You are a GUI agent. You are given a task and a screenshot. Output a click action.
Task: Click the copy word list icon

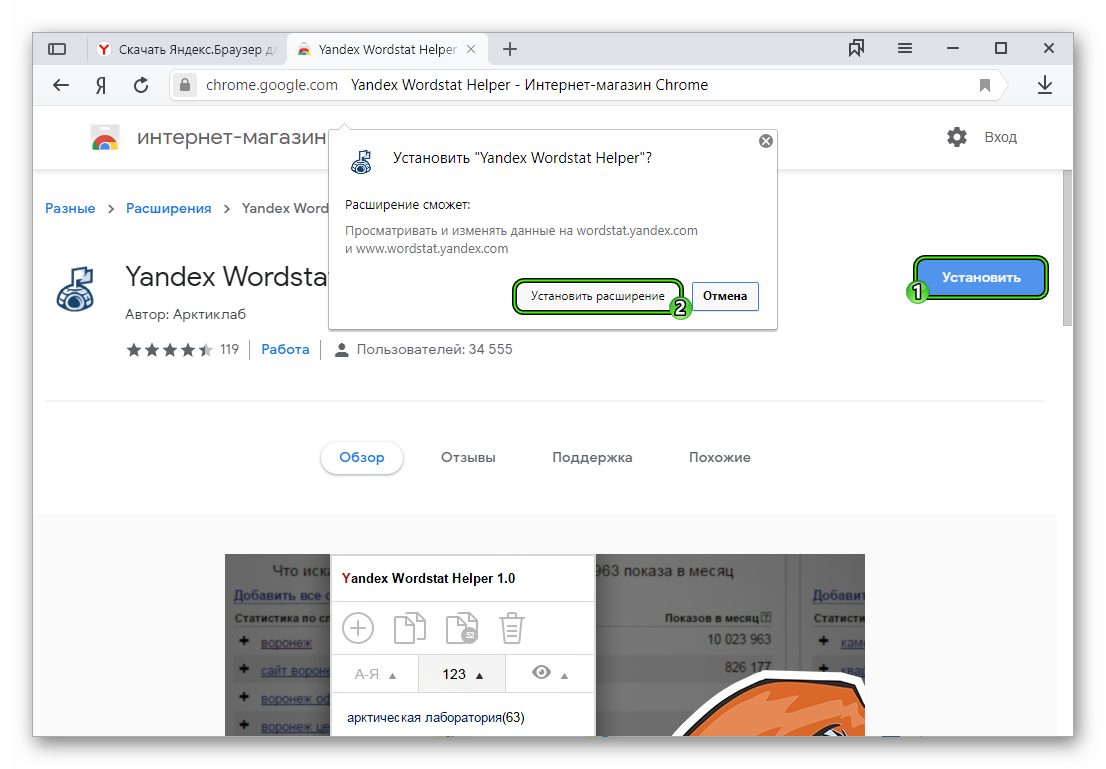(x=409, y=627)
